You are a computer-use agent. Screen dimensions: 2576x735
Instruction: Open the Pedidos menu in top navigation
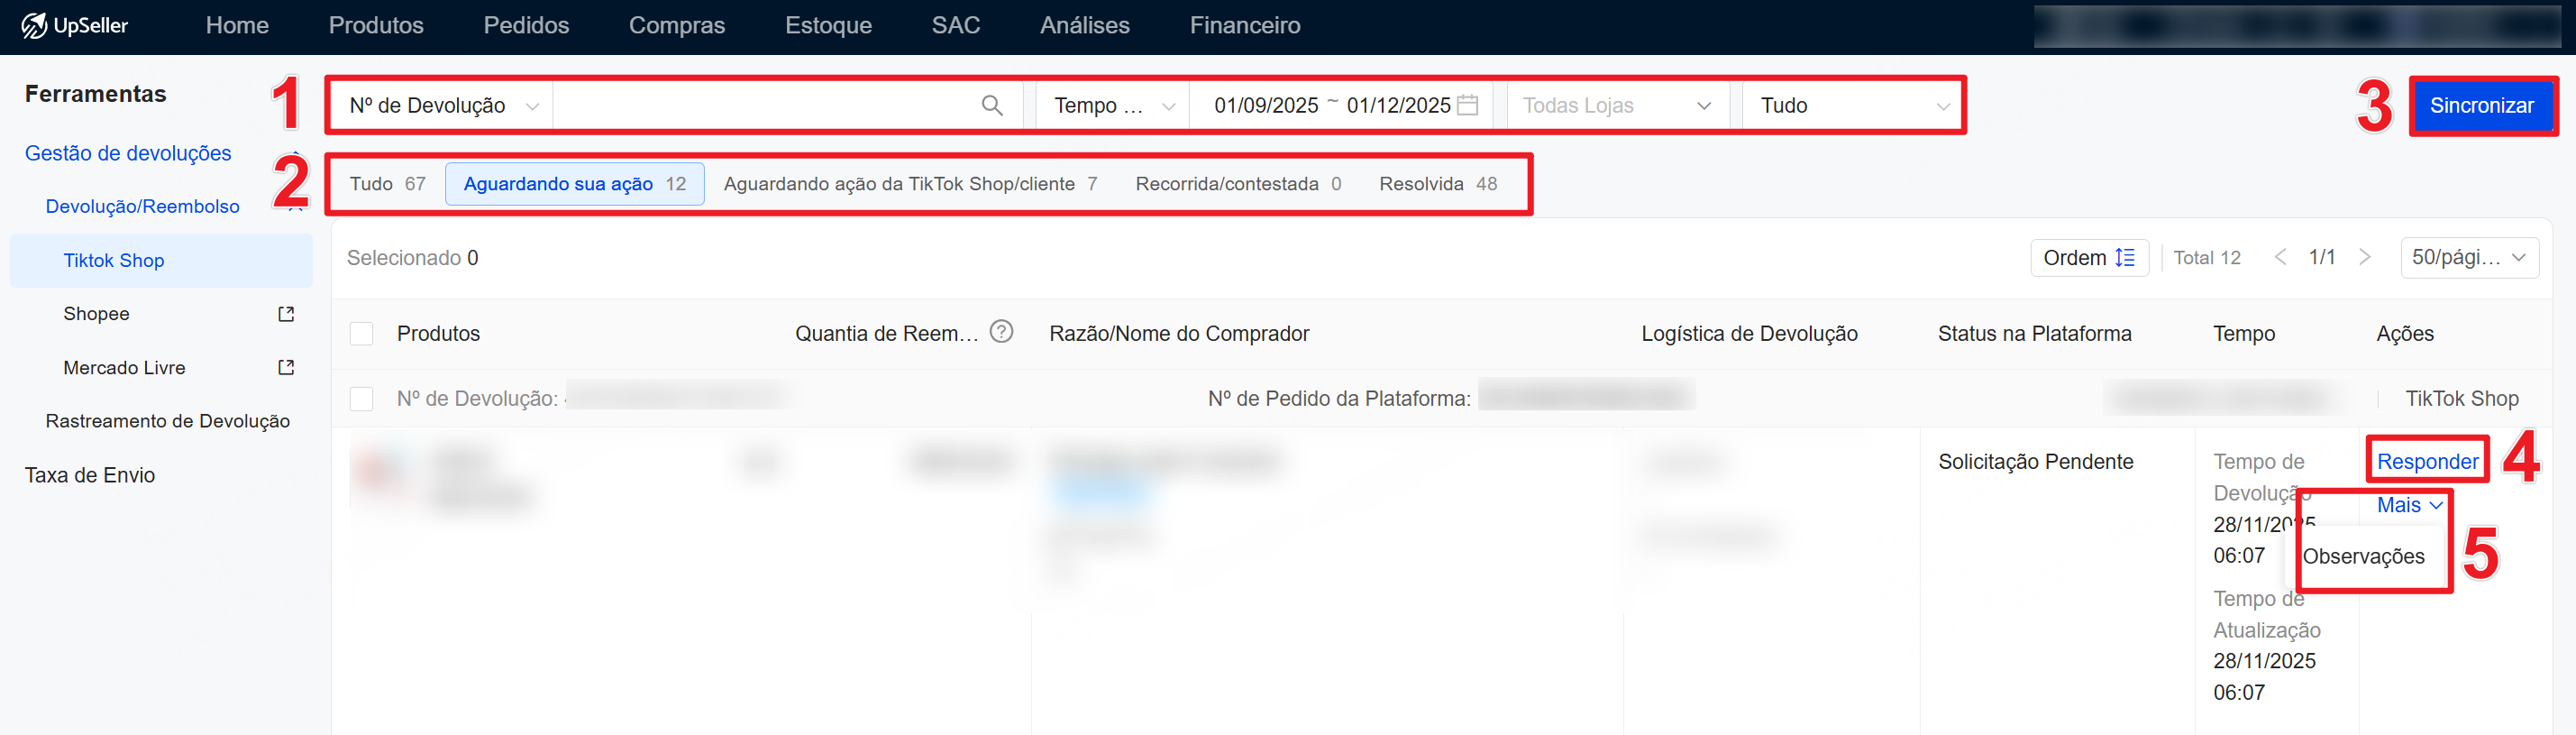click(526, 25)
